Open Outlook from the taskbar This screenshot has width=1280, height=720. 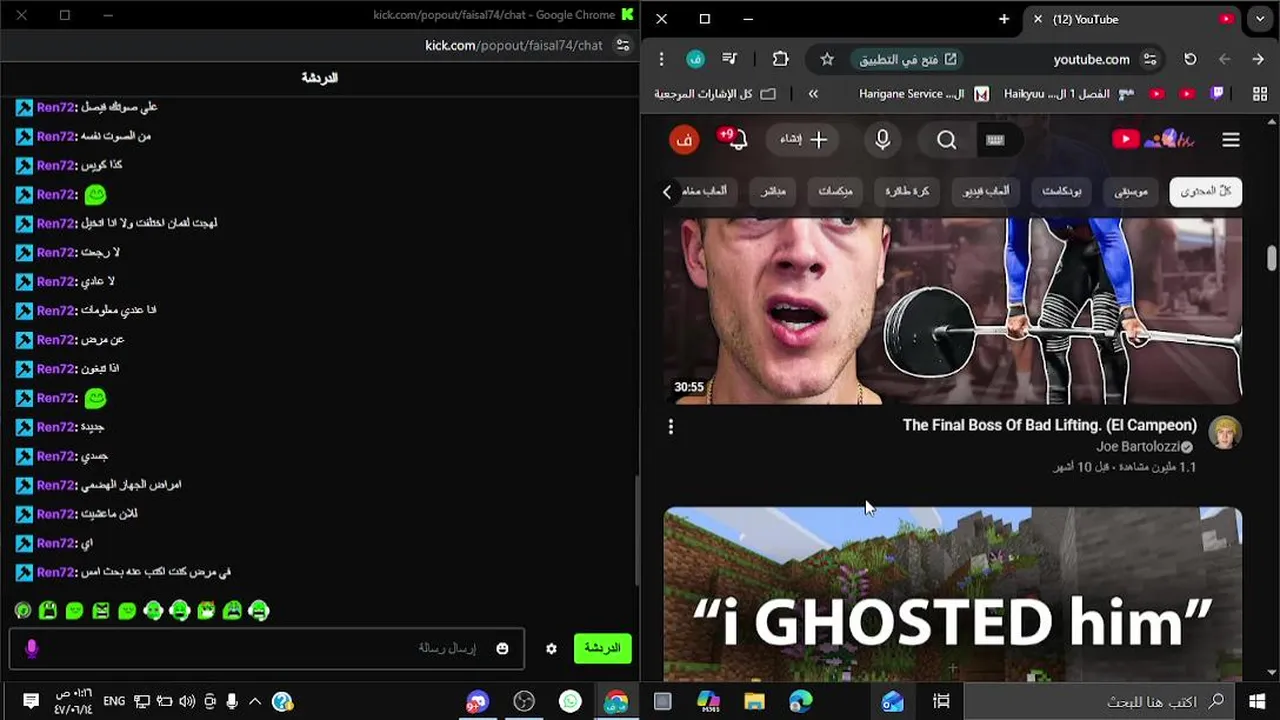pyautogui.click(x=892, y=702)
